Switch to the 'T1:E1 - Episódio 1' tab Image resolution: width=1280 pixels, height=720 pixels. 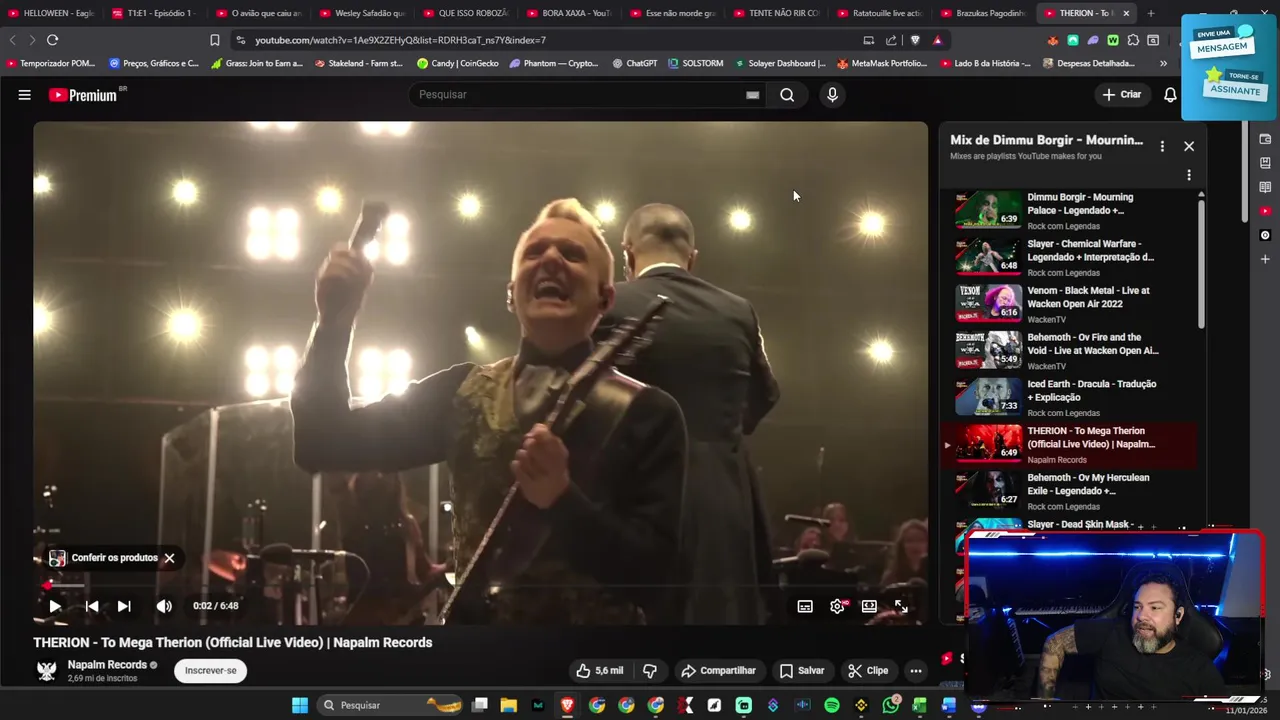pyautogui.click(x=152, y=13)
